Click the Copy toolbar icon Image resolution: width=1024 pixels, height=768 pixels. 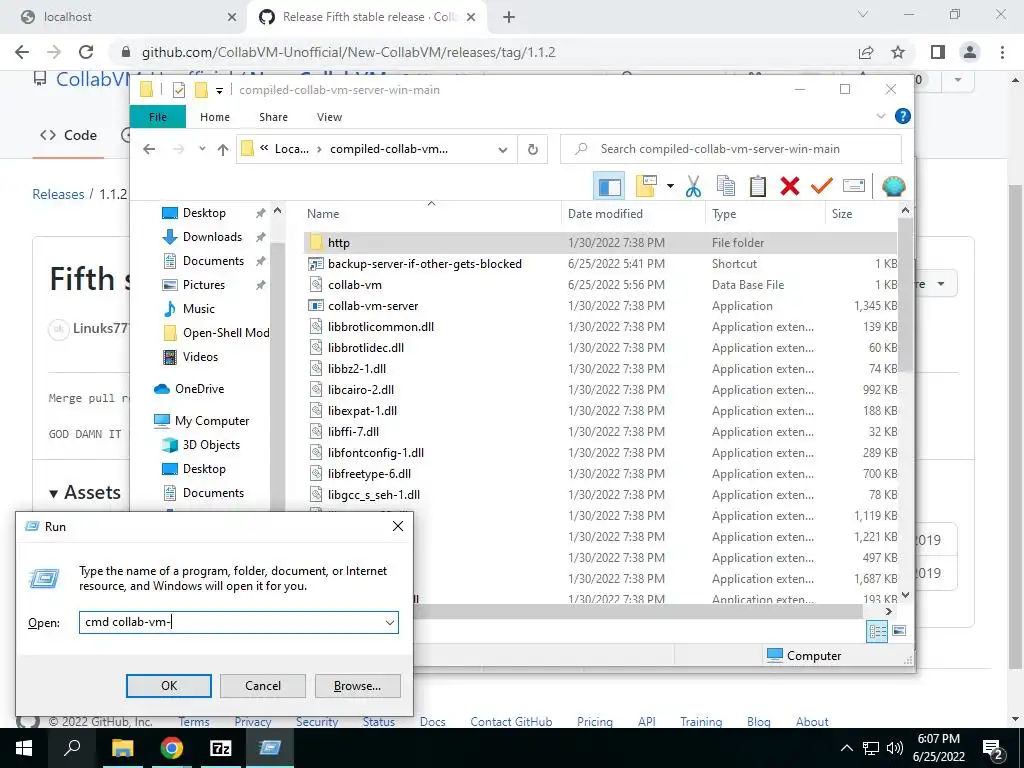pos(726,187)
